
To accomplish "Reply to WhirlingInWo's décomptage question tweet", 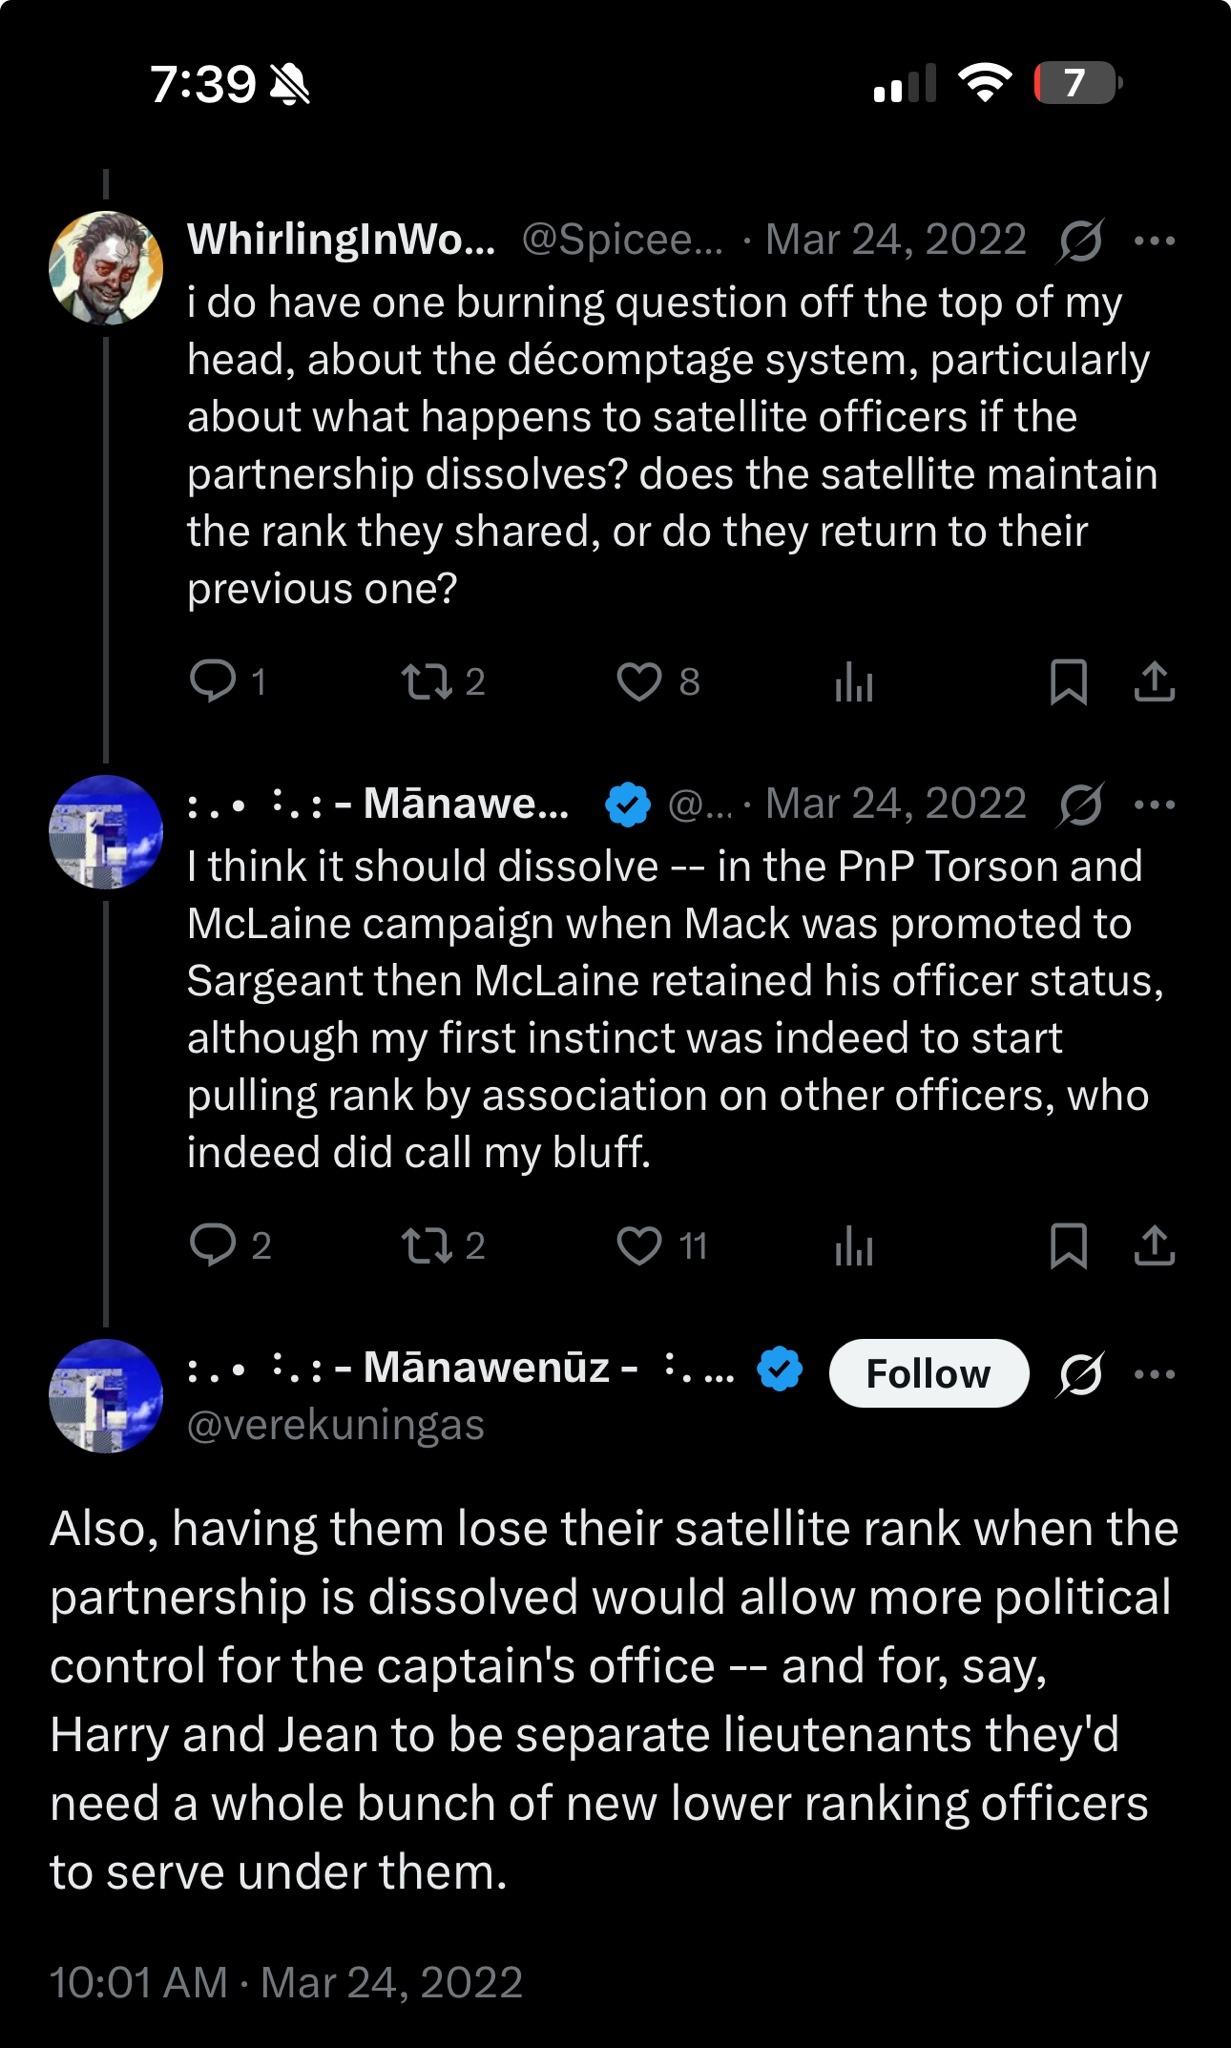I will [x=212, y=681].
